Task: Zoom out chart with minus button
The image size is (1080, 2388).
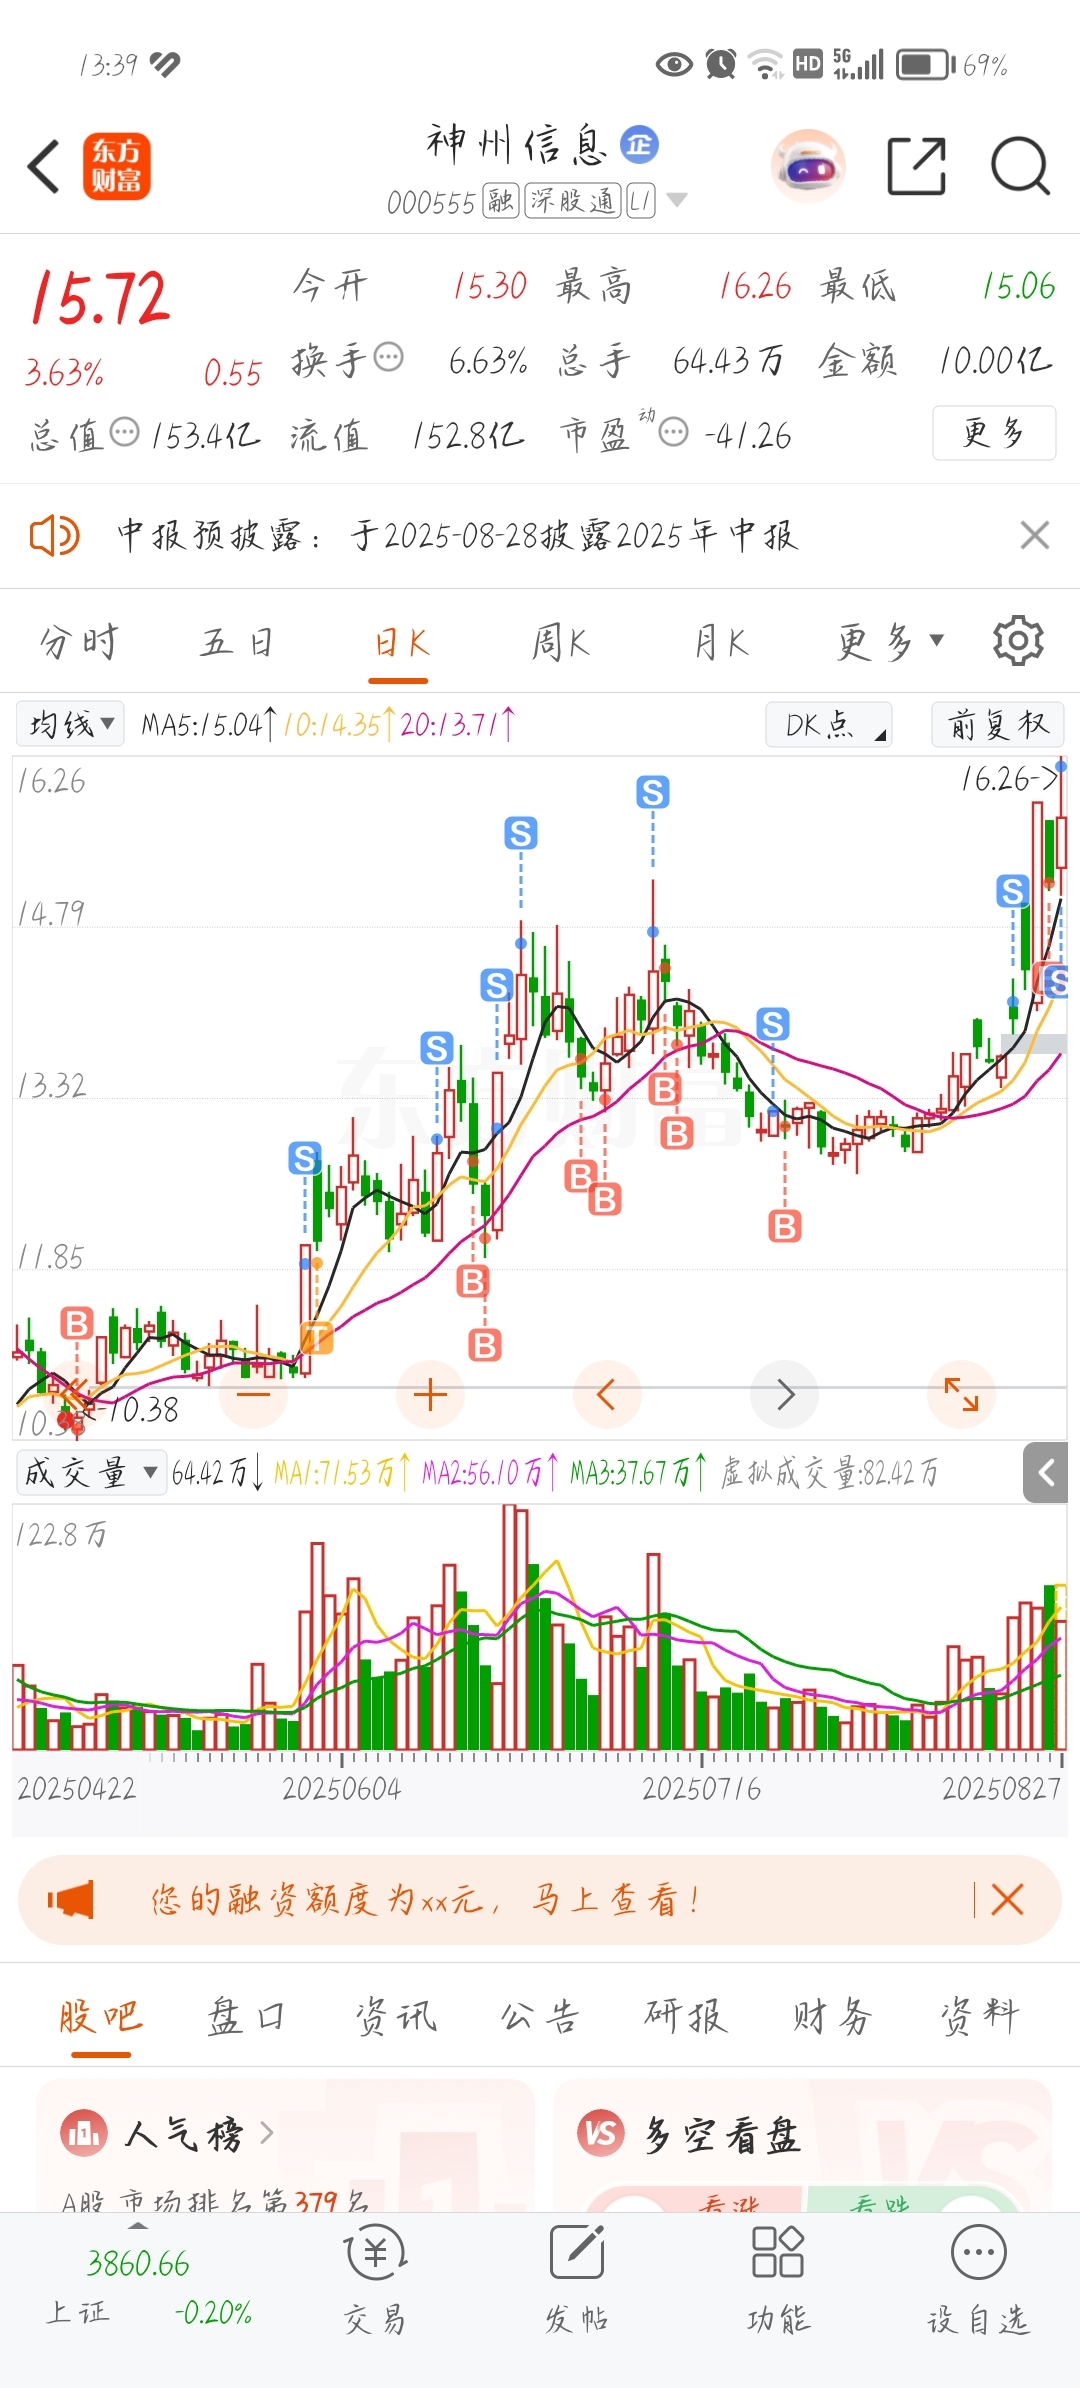Action: point(254,1394)
